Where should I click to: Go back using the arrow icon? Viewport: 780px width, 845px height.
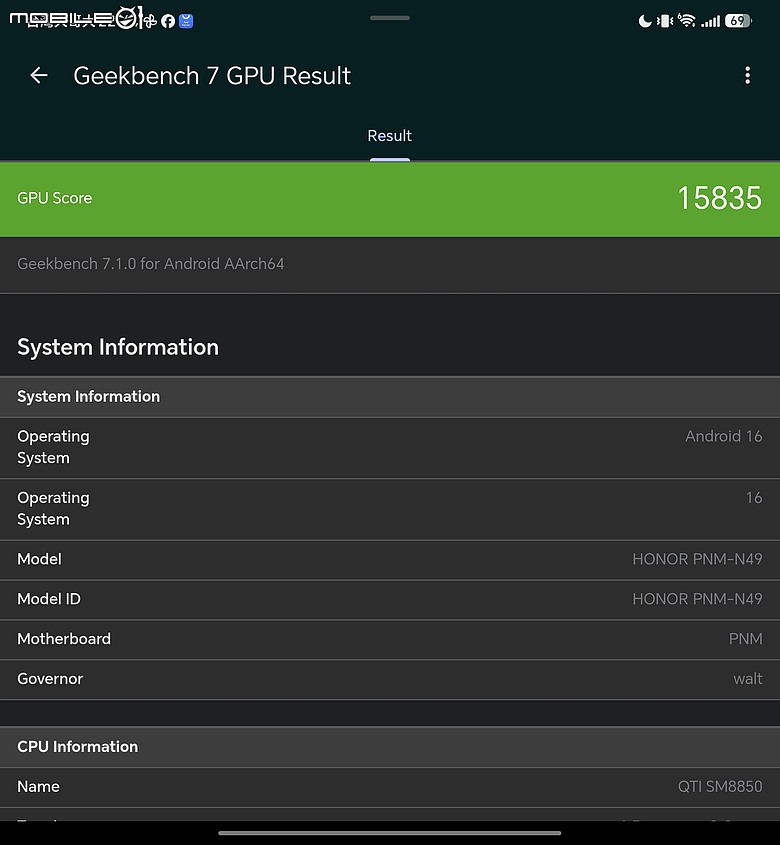click(x=39, y=75)
